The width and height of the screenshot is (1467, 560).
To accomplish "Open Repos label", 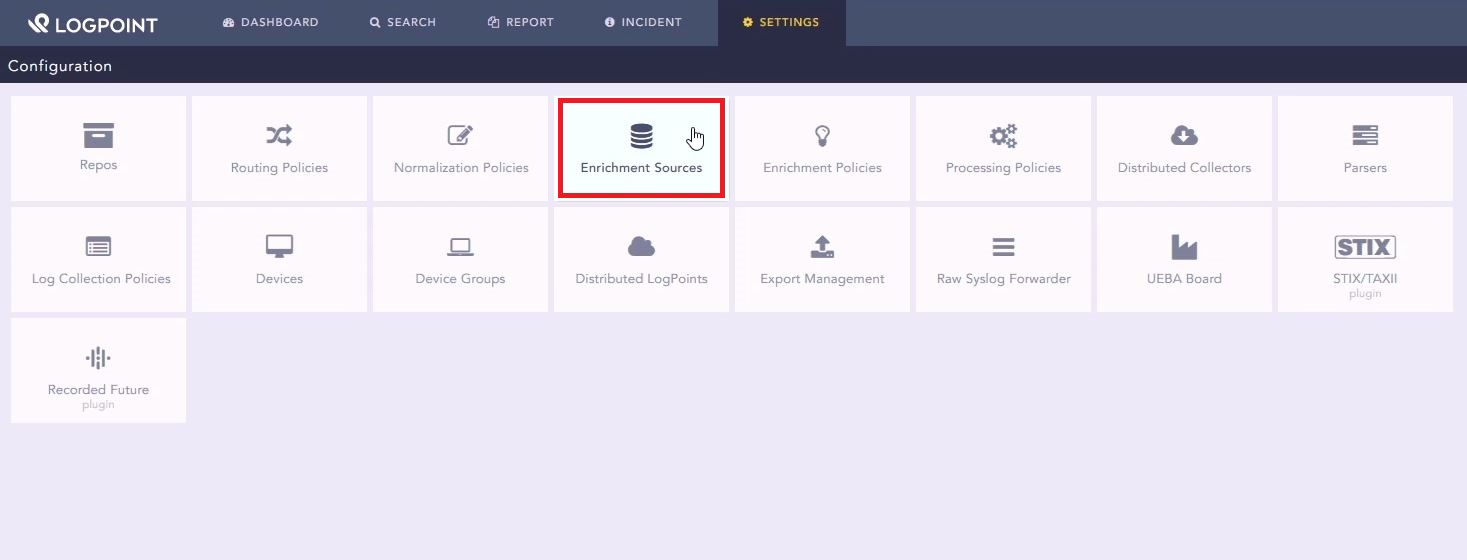I will pos(98,165).
